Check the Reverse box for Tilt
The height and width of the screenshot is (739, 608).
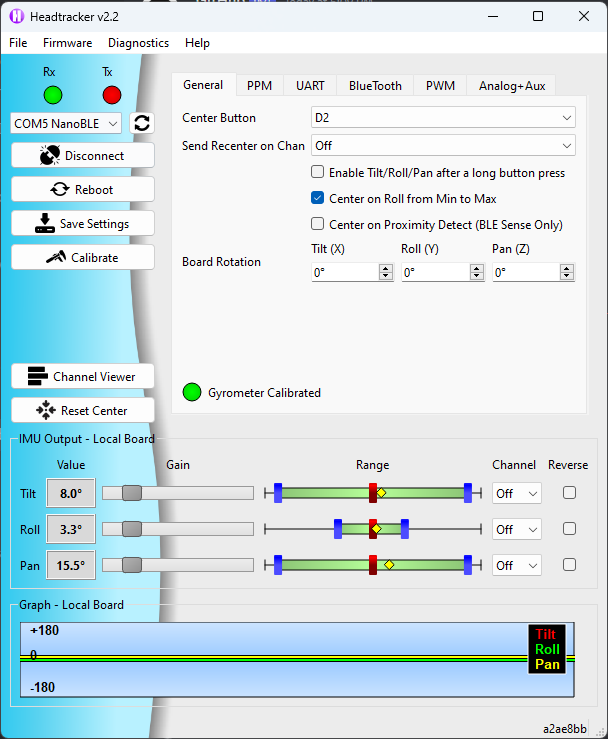tap(569, 493)
